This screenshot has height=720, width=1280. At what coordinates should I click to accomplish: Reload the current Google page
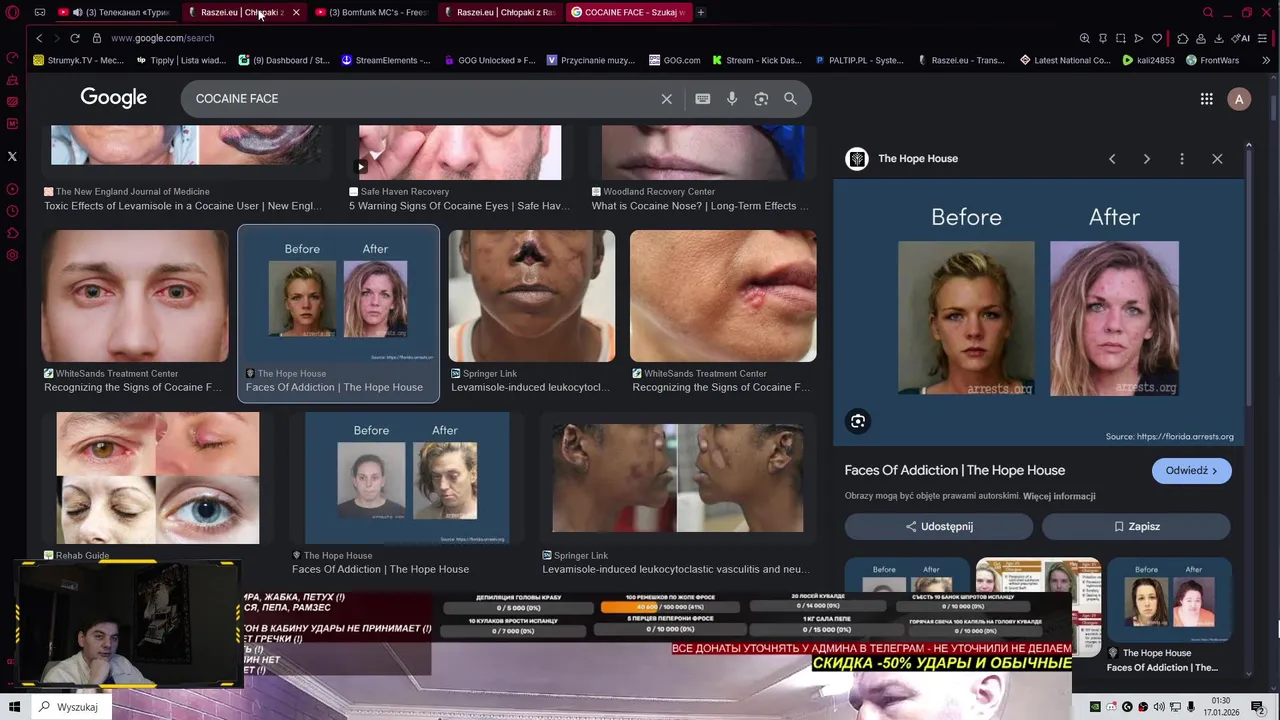click(x=74, y=38)
